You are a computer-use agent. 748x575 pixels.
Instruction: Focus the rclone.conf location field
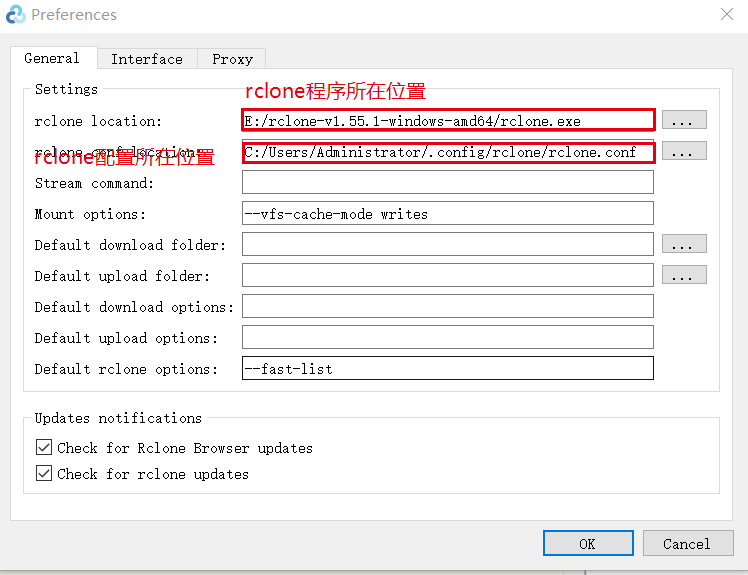pos(448,152)
